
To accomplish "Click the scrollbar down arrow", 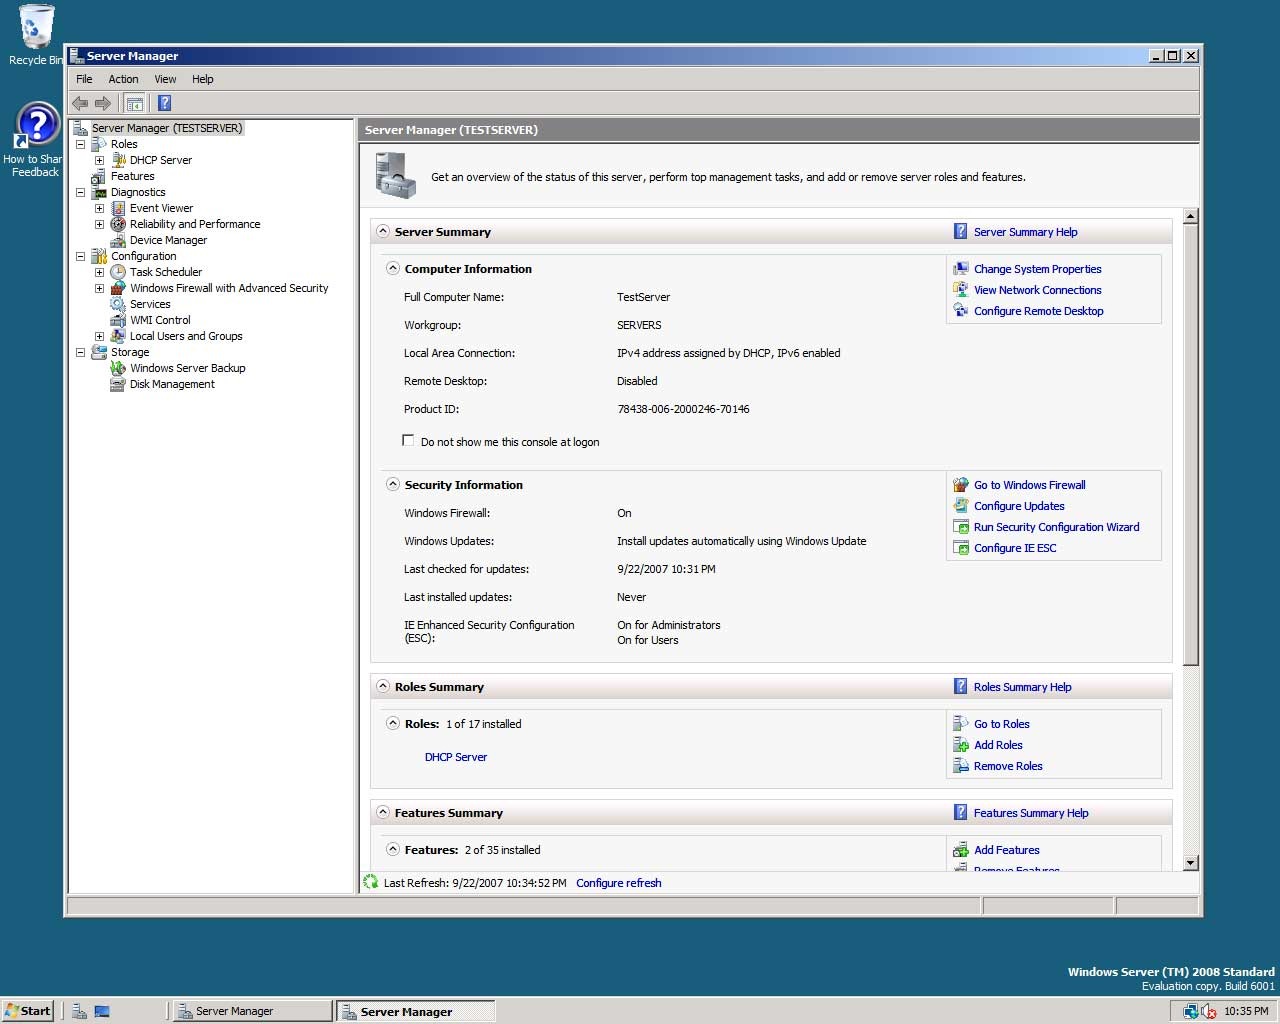I will click(x=1190, y=862).
